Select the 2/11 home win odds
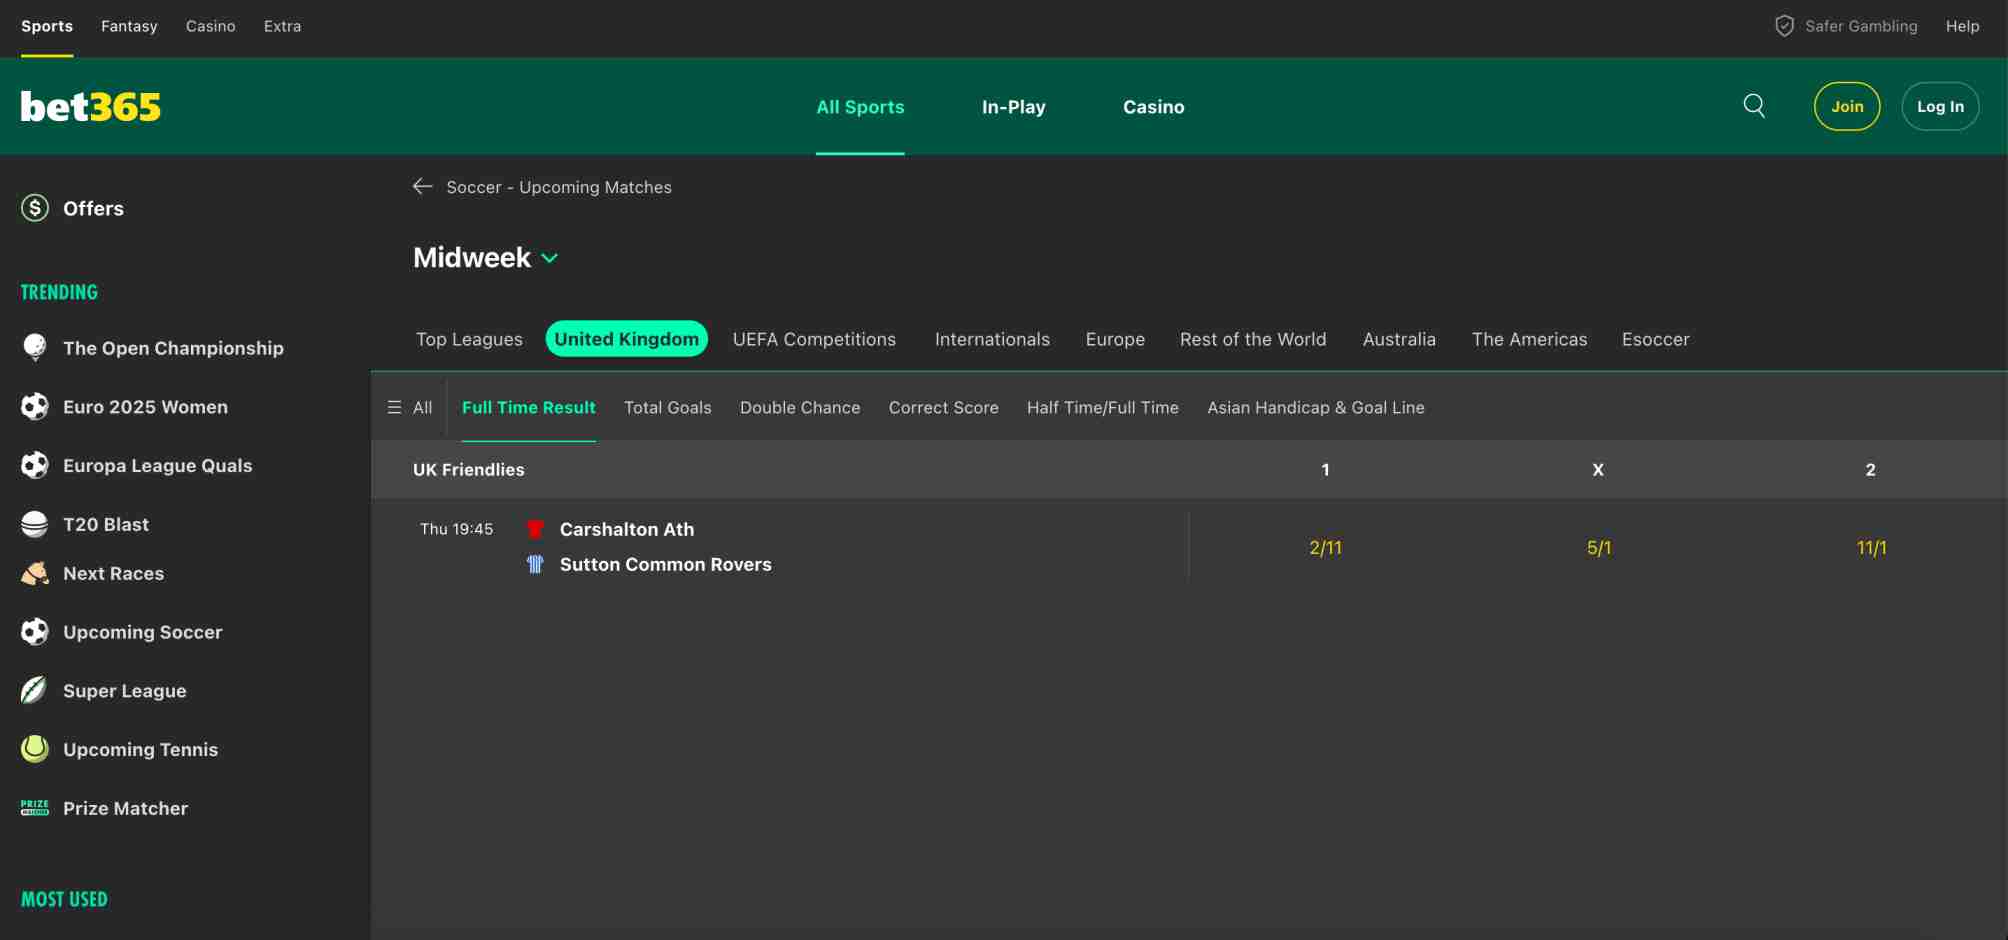 [1326, 547]
